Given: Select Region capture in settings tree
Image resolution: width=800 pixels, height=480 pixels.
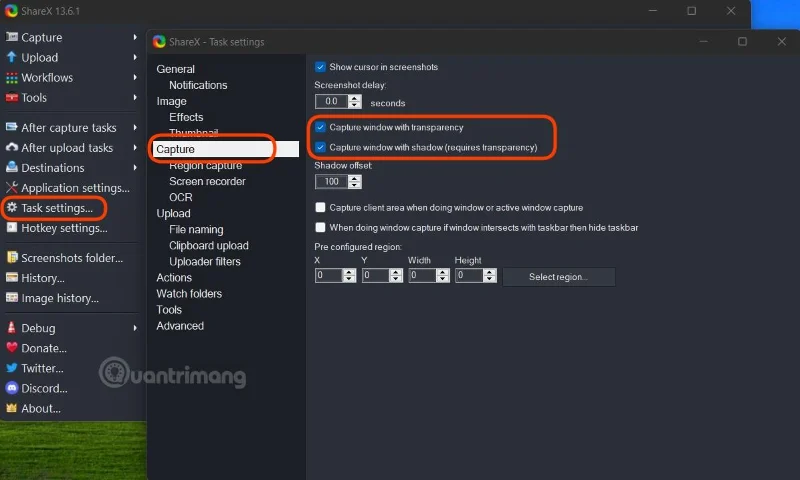Looking at the screenshot, I should (206, 165).
